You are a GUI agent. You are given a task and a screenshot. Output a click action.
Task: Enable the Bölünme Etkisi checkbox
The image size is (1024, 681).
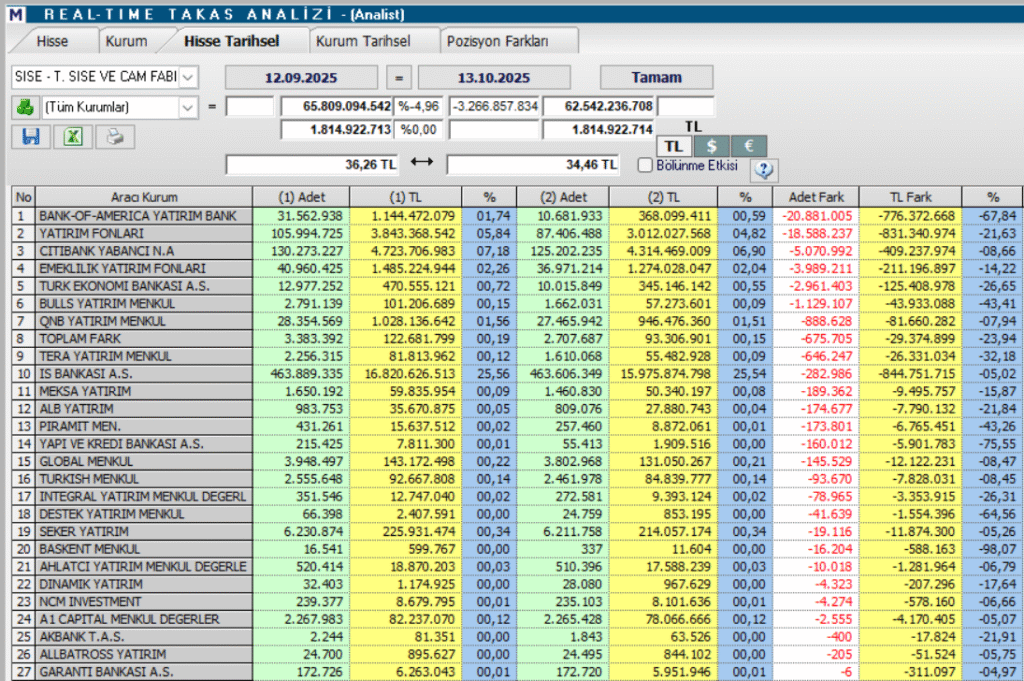coord(645,166)
